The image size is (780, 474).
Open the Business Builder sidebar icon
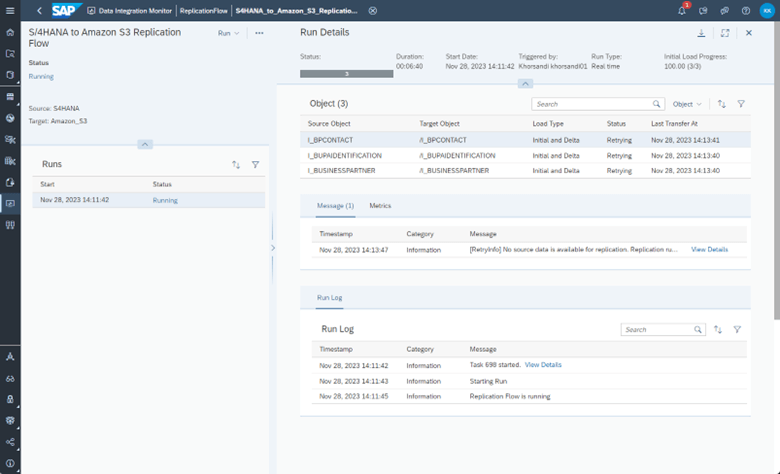[x=10, y=139]
